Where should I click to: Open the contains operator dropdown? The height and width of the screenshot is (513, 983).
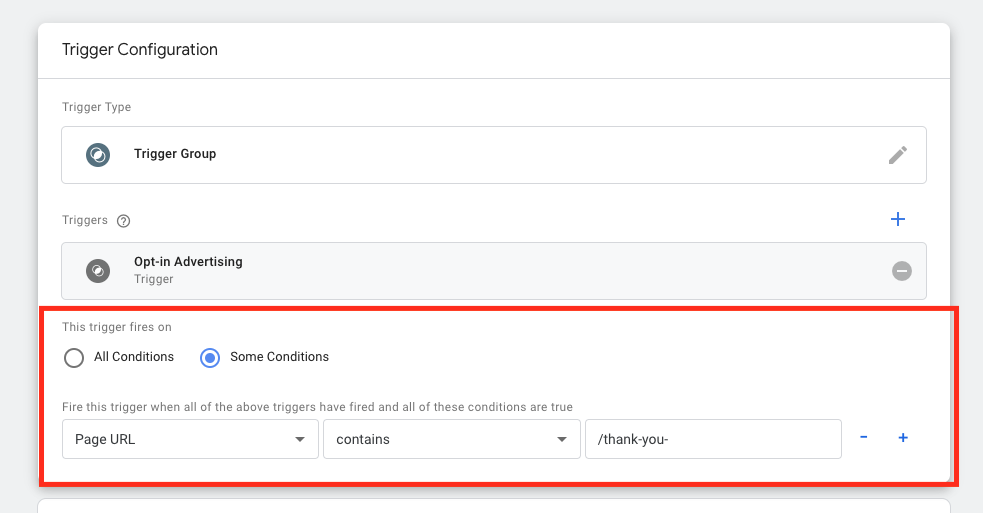click(452, 439)
